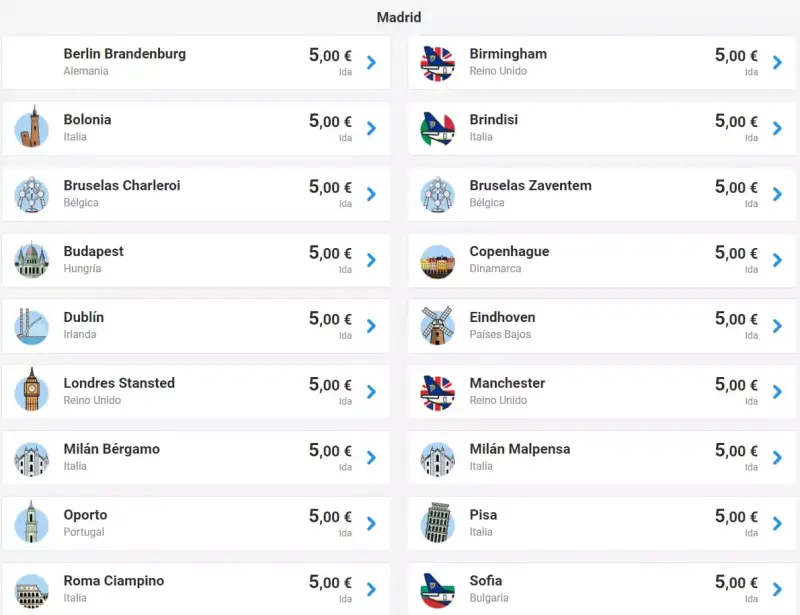Expand the Brindisi fare with blue chevron
The width and height of the screenshot is (800, 615).
[x=777, y=128]
